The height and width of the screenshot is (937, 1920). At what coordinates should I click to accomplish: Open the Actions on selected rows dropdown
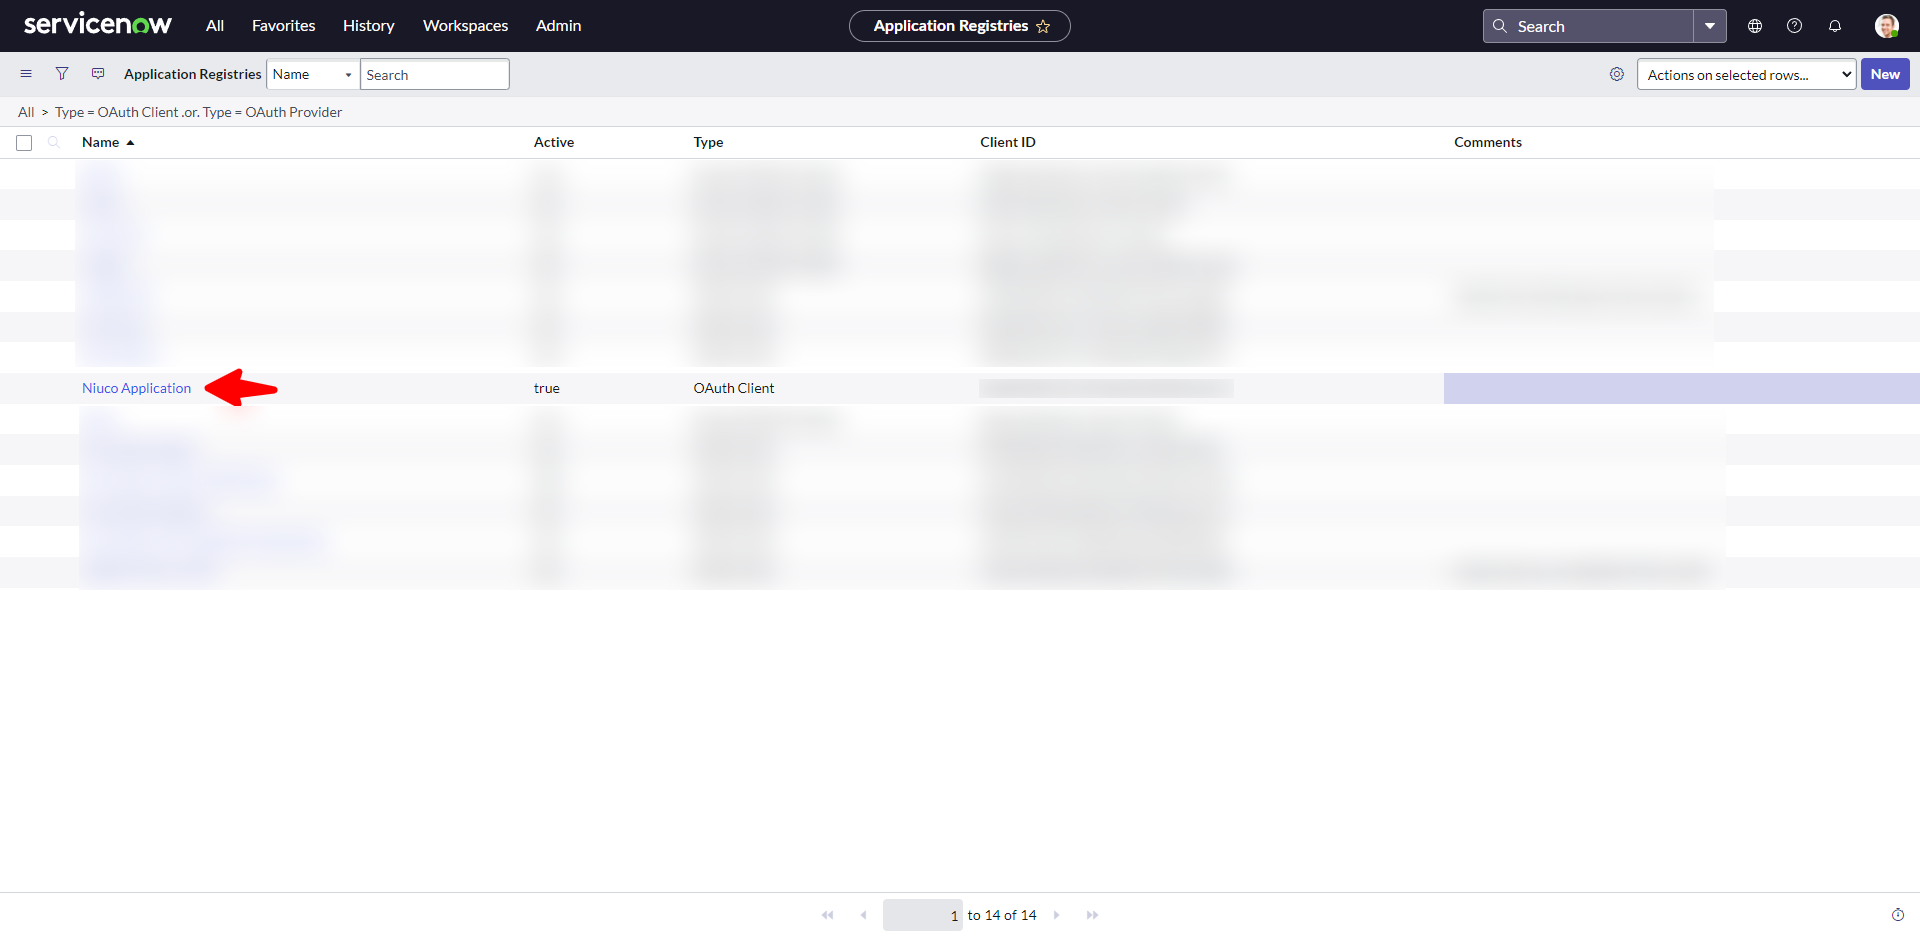1747,74
